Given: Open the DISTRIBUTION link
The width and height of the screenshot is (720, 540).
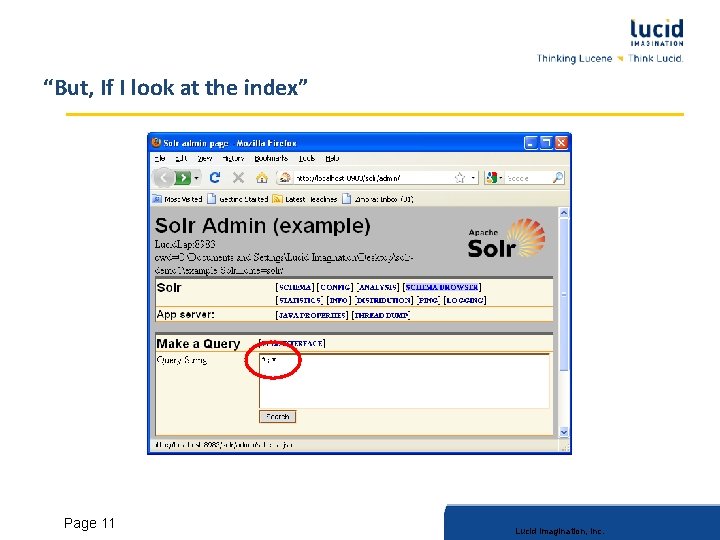Looking at the screenshot, I should 384,300.
